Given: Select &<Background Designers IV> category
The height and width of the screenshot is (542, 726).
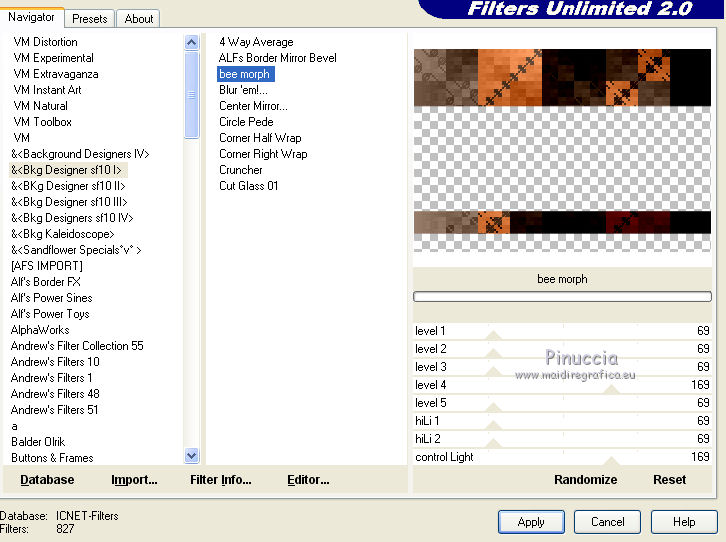Looking at the screenshot, I should tap(80, 154).
